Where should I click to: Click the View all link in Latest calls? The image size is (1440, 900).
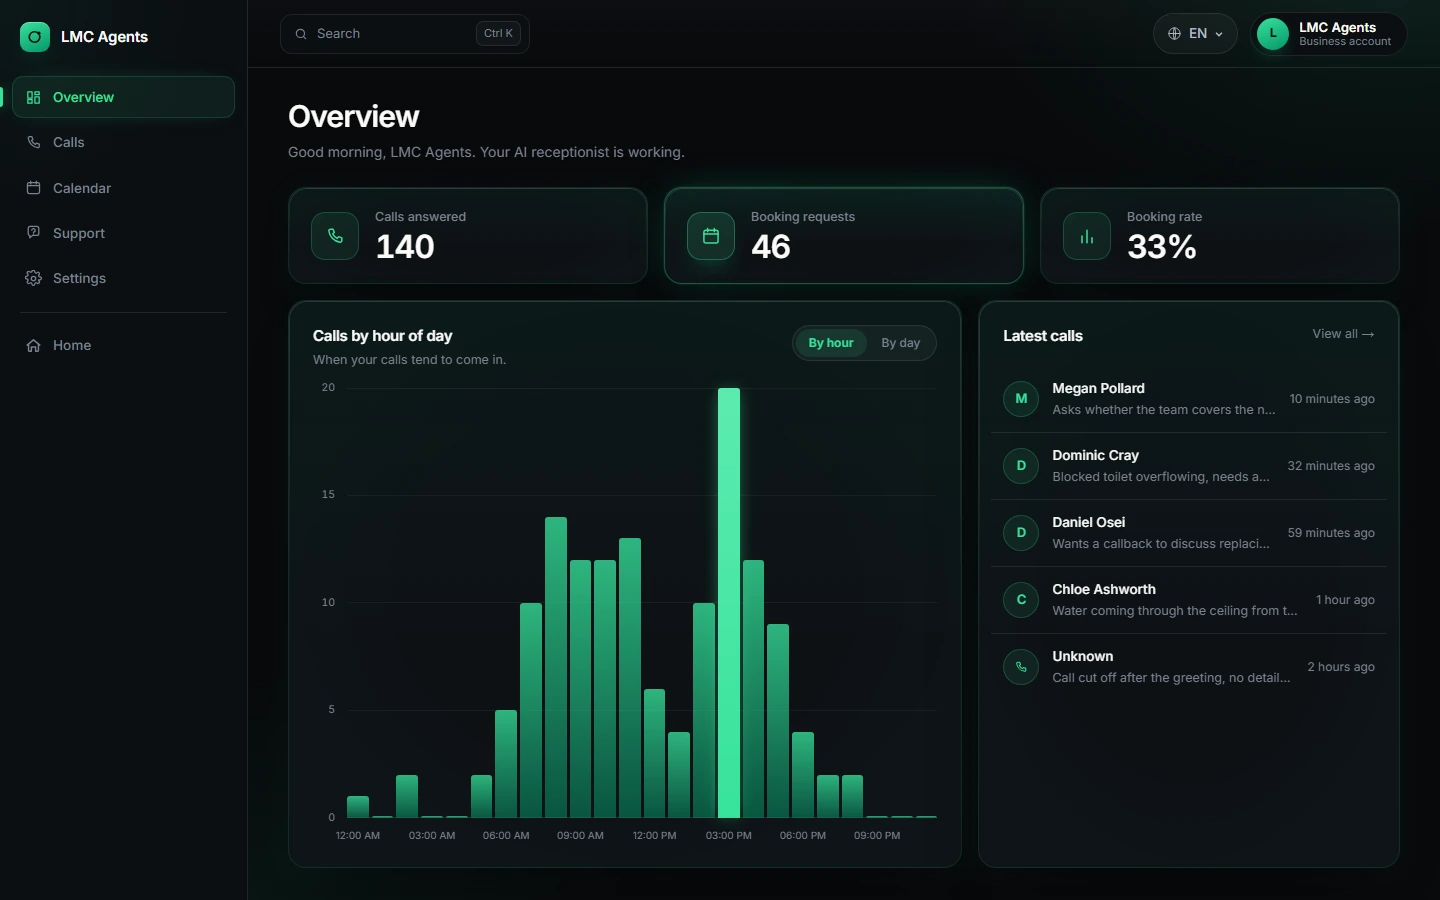click(x=1343, y=334)
